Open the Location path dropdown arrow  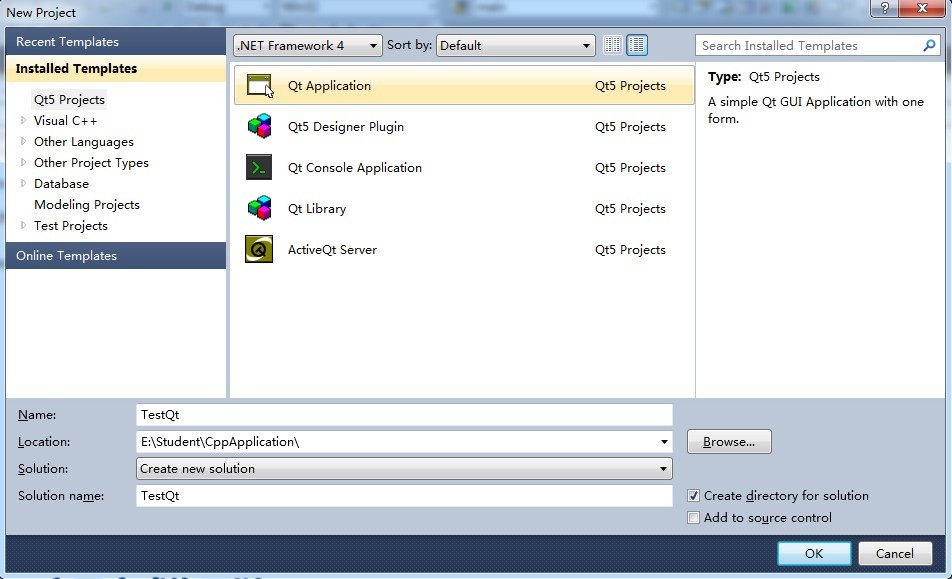pos(664,442)
